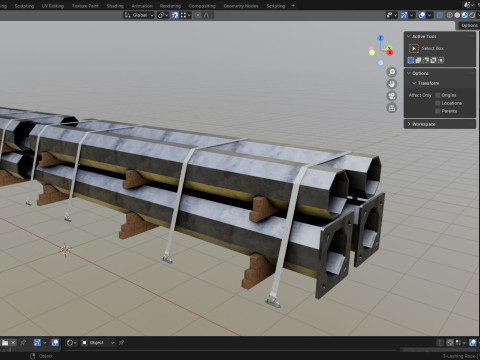Choose Extend selection mode icon
The width and height of the screenshot is (480, 360).
[418, 60]
